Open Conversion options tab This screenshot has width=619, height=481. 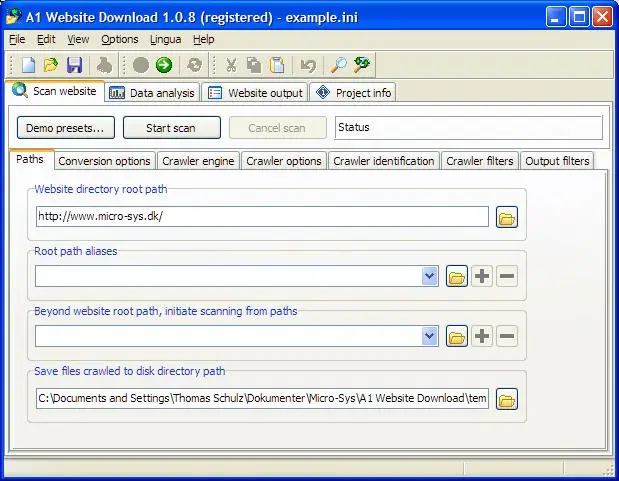(x=104, y=161)
